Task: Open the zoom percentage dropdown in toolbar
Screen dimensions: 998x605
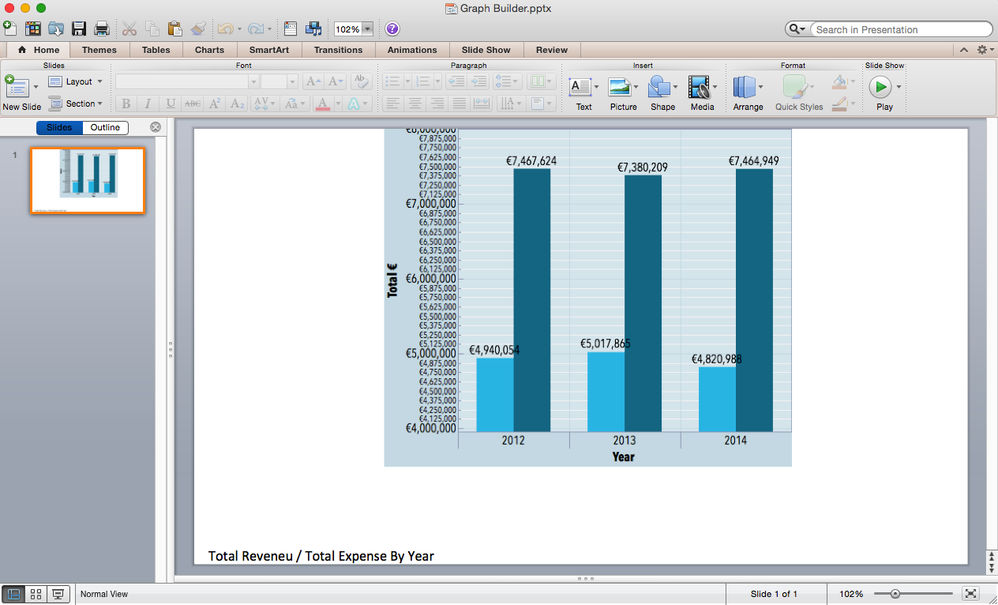Action: (x=367, y=29)
